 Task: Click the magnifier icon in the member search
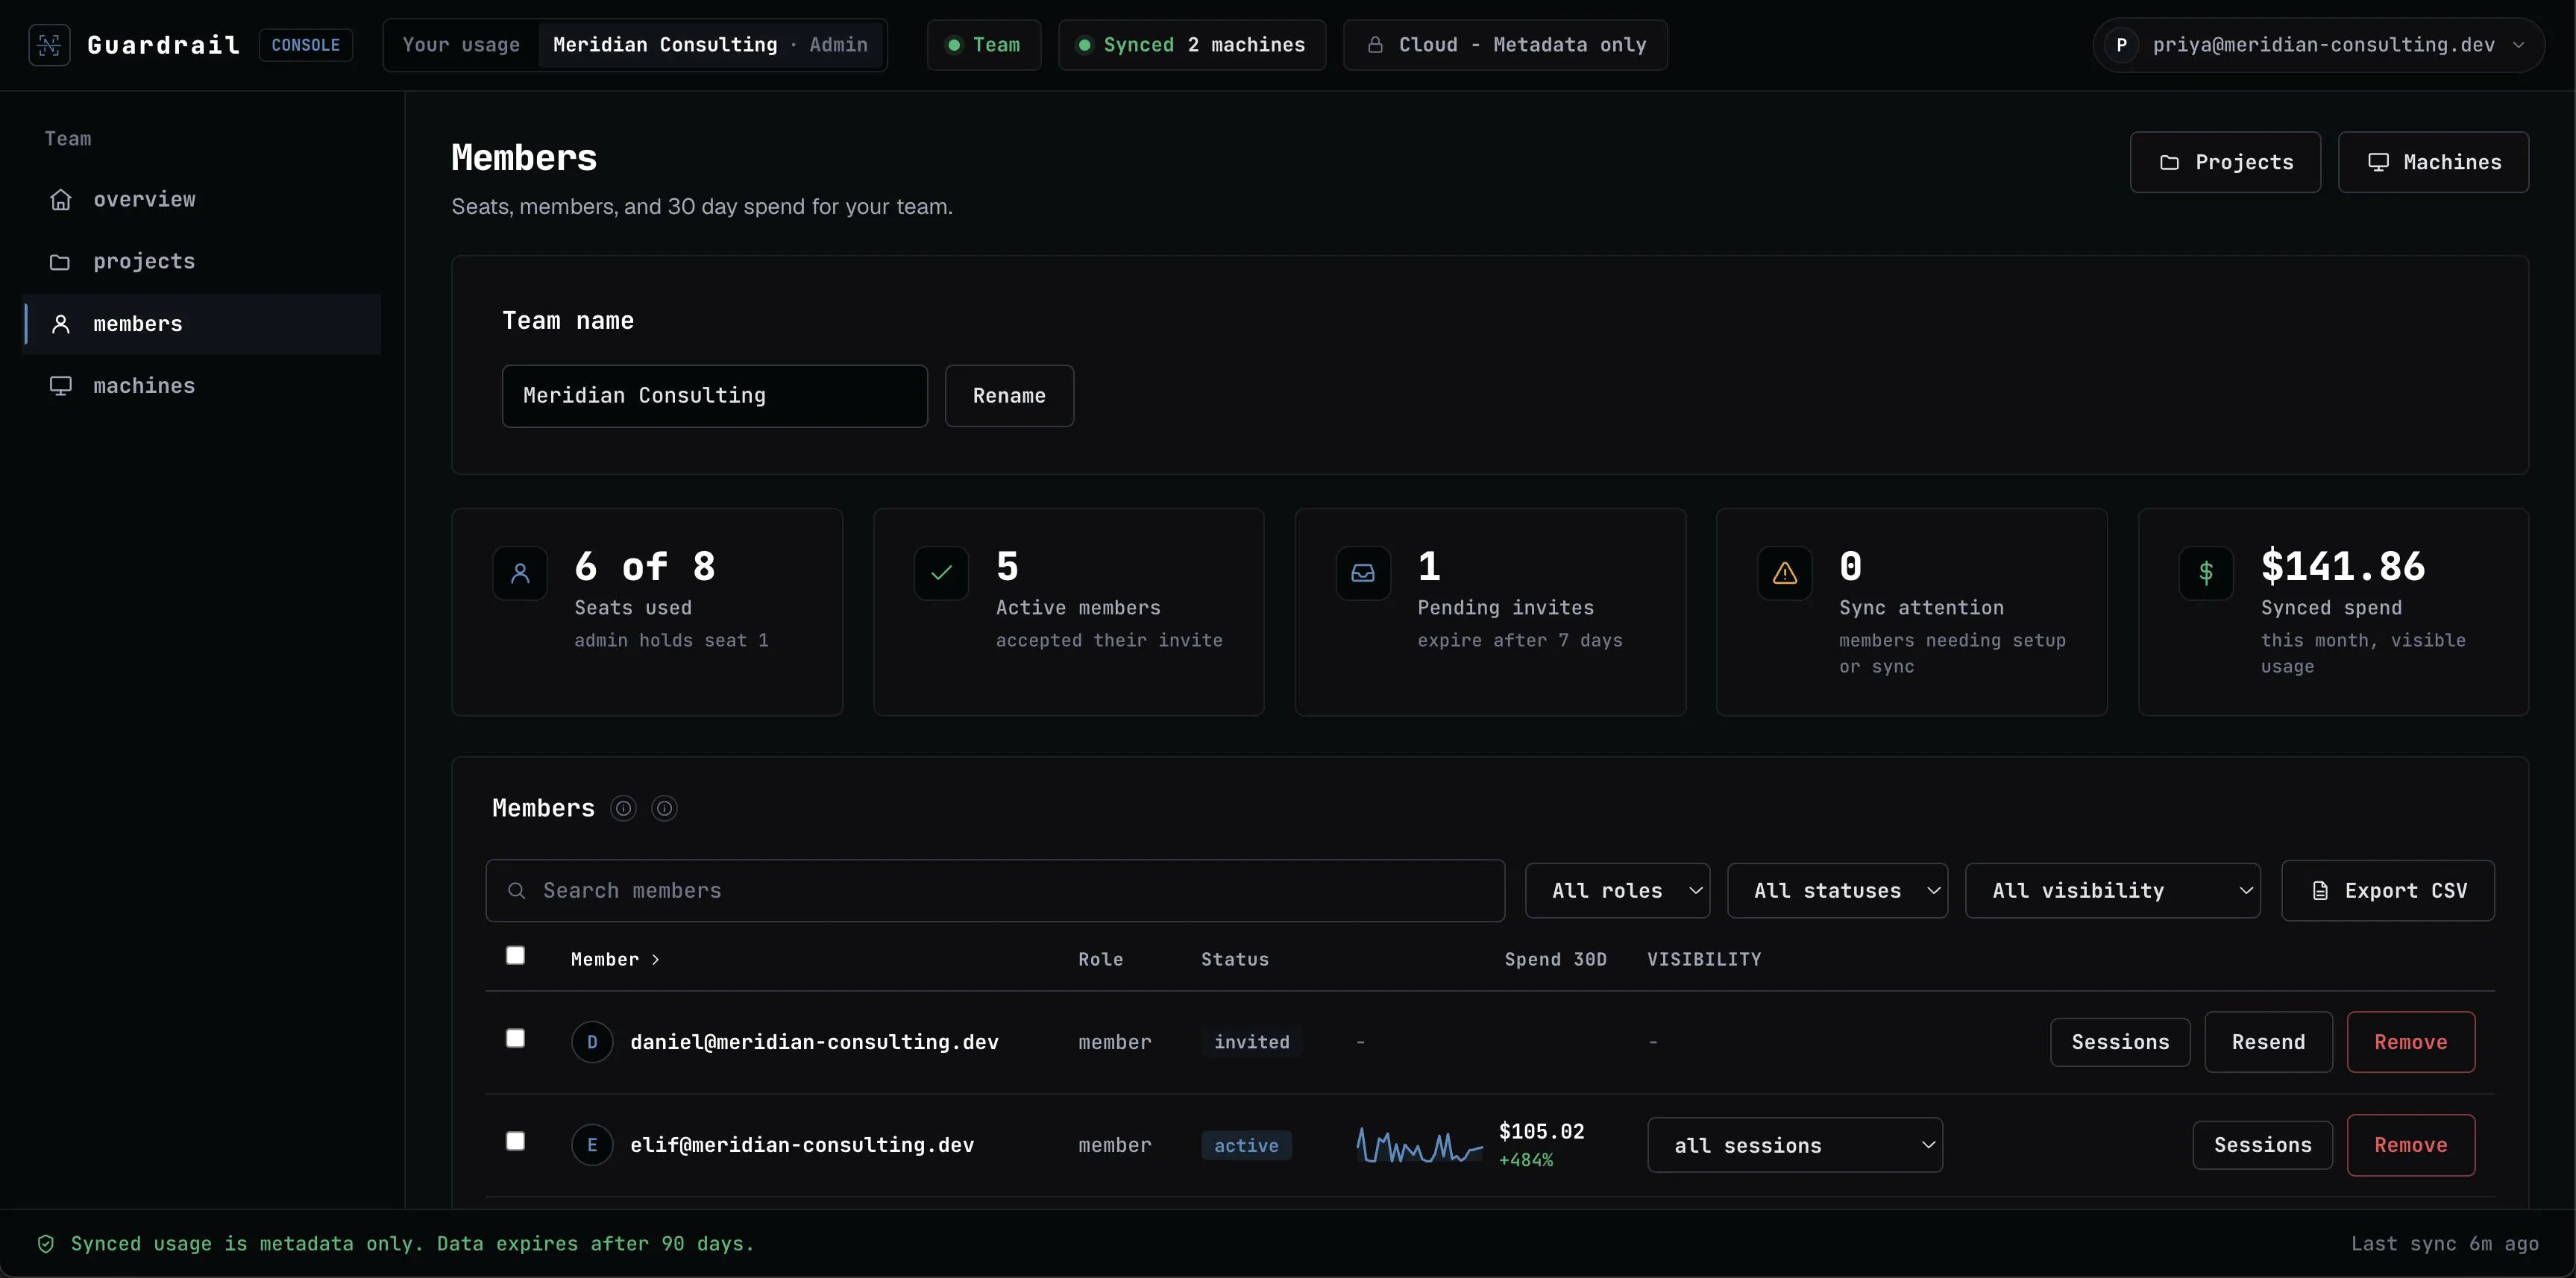(516, 891)
